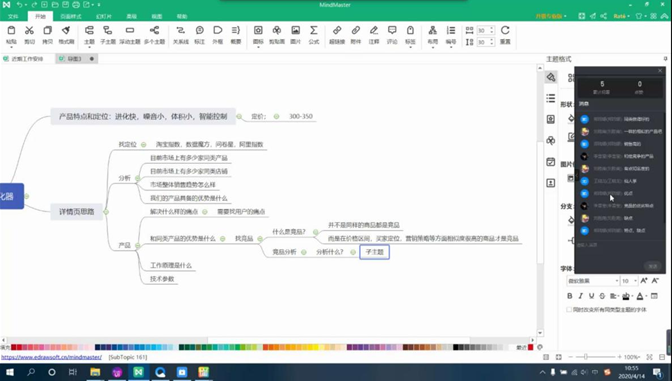
Task: Click the 格式刷 format painter icon
Action: coord(66,35)
